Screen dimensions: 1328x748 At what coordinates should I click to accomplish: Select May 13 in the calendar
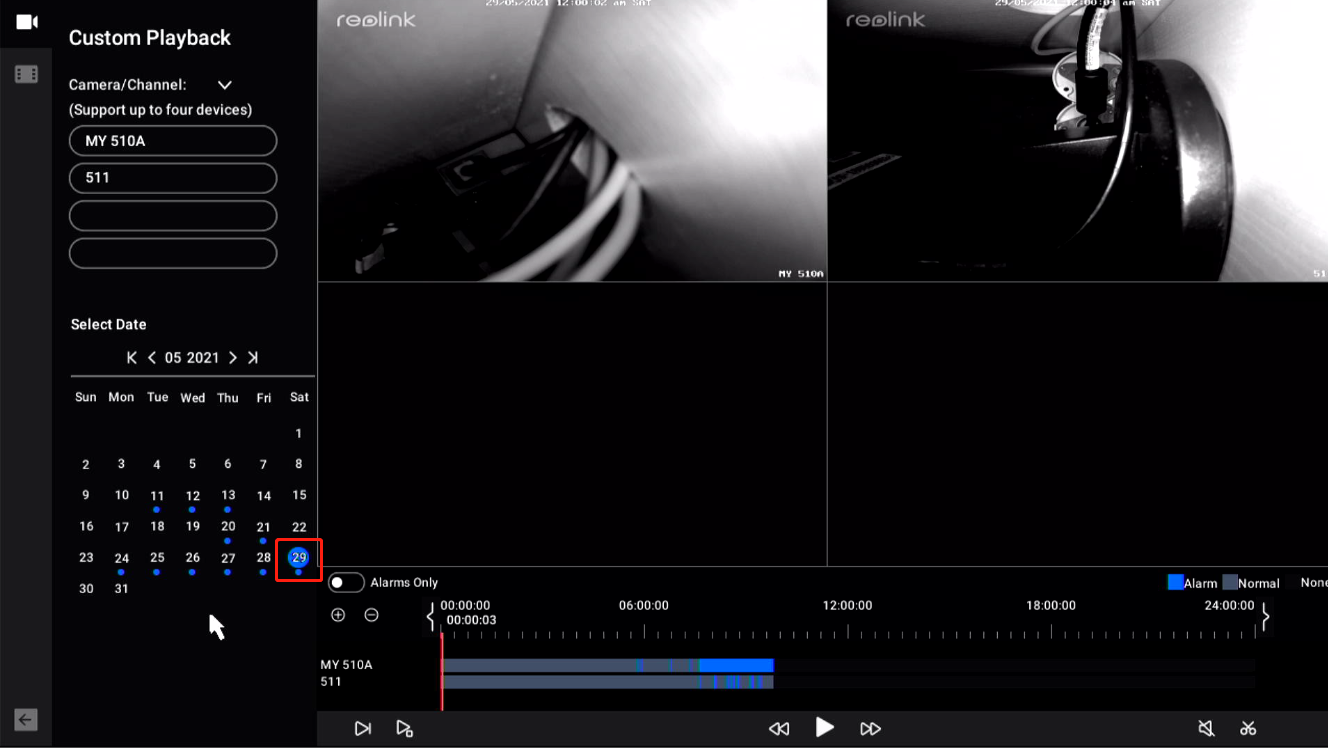tap(228, 495)
